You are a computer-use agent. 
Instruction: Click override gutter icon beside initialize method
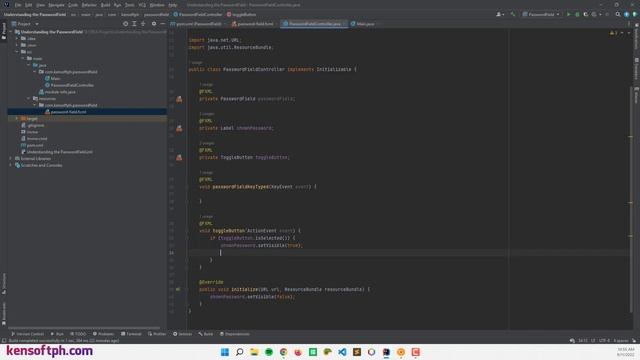point(178,289)
